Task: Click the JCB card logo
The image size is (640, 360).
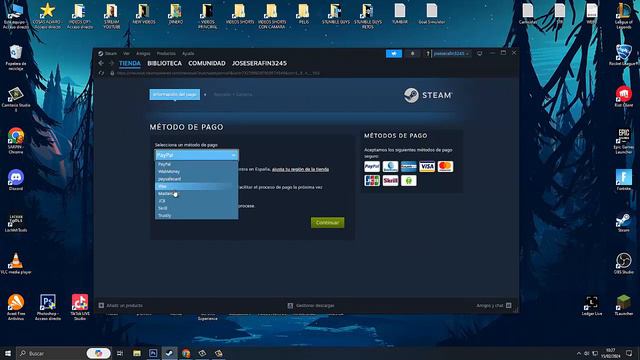Action: pos(372,180)
